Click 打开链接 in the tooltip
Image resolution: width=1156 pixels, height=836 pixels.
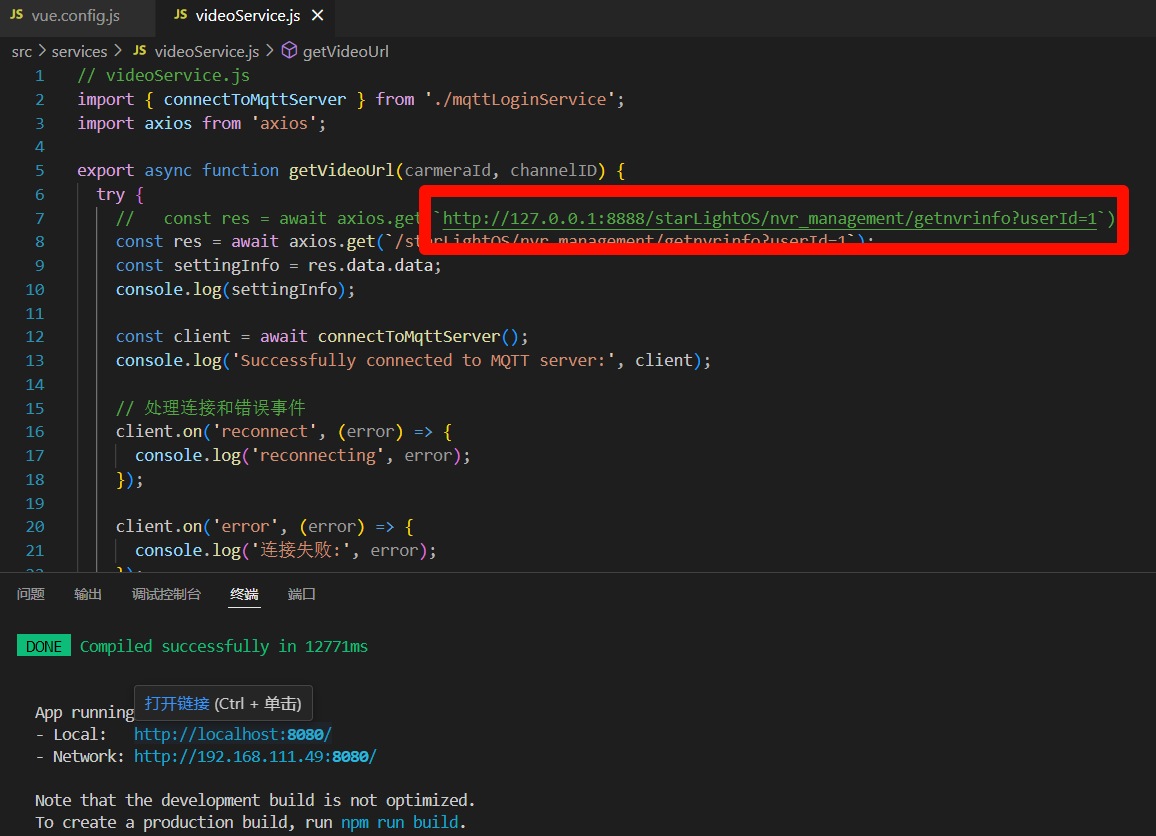[x=177, y=703]
